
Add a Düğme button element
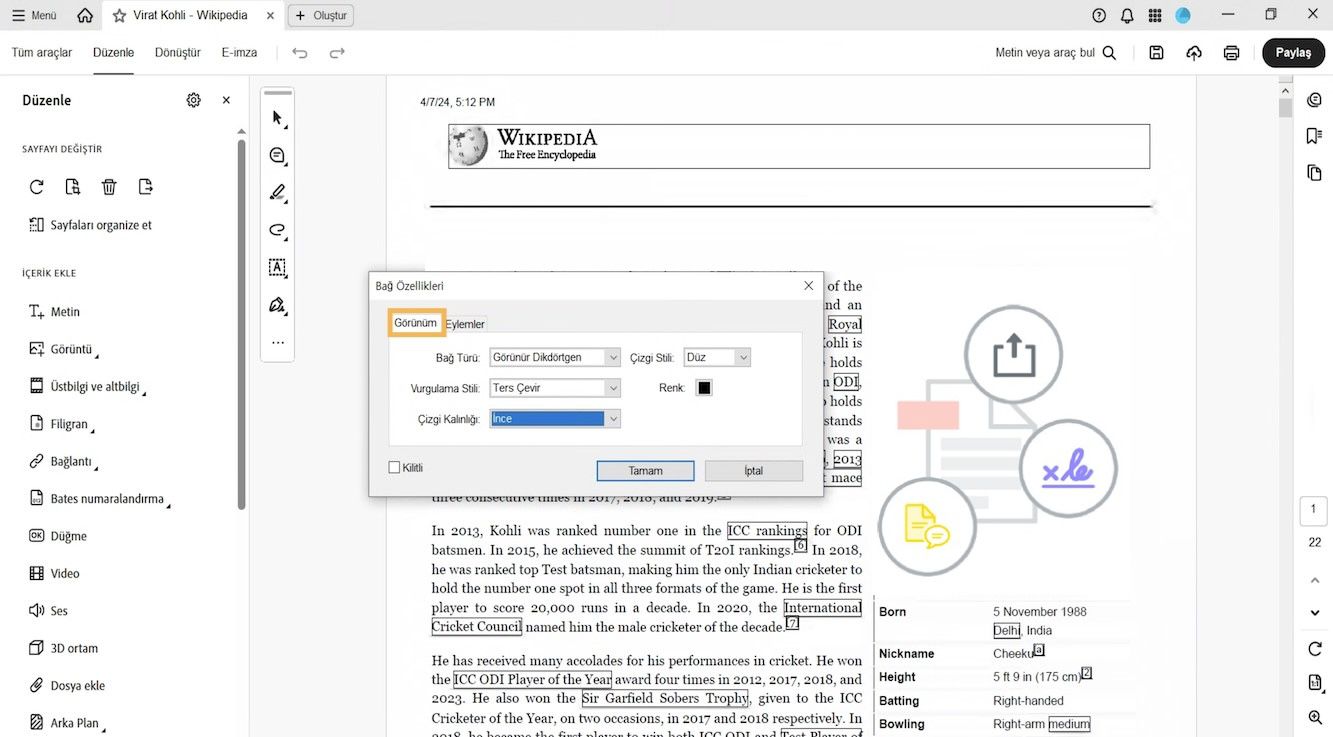pos(58,536)
